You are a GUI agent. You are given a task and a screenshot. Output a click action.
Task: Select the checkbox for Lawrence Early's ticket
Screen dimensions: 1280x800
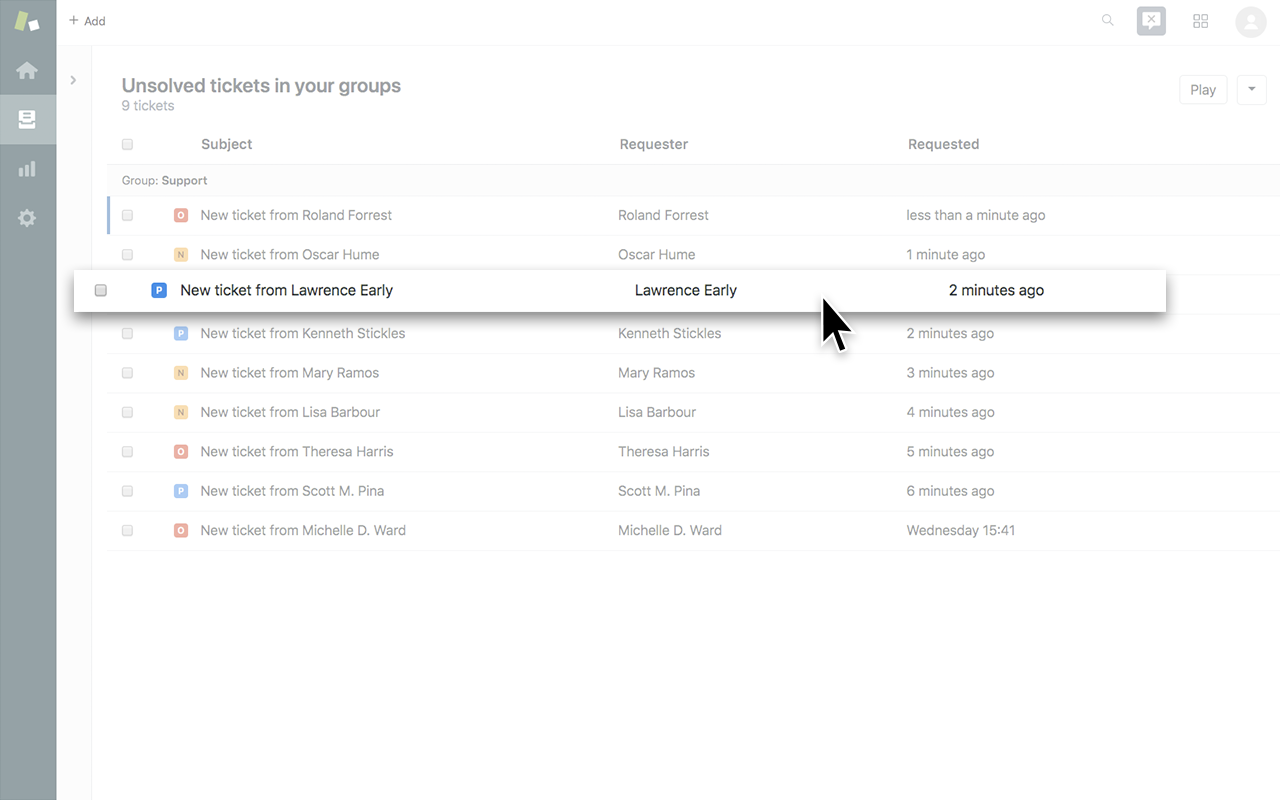tap(100, 290)
